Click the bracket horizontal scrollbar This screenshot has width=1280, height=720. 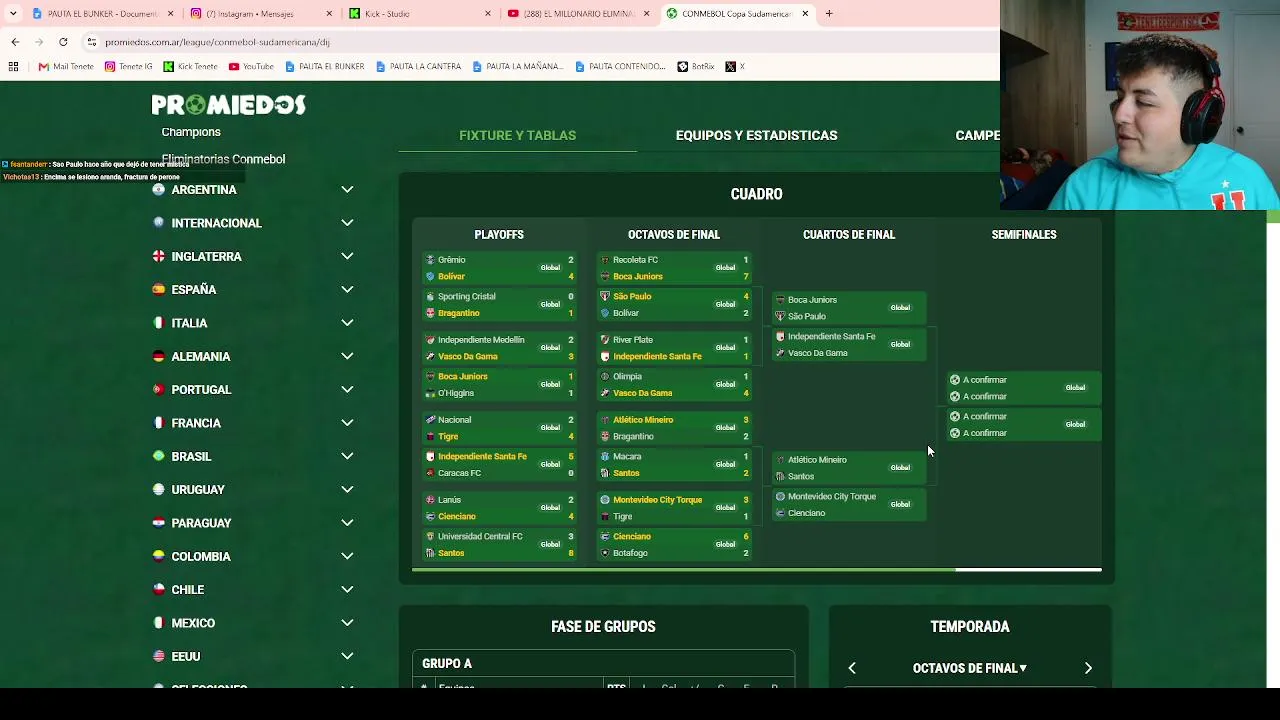pyautogui.click(x=683, y=570)
